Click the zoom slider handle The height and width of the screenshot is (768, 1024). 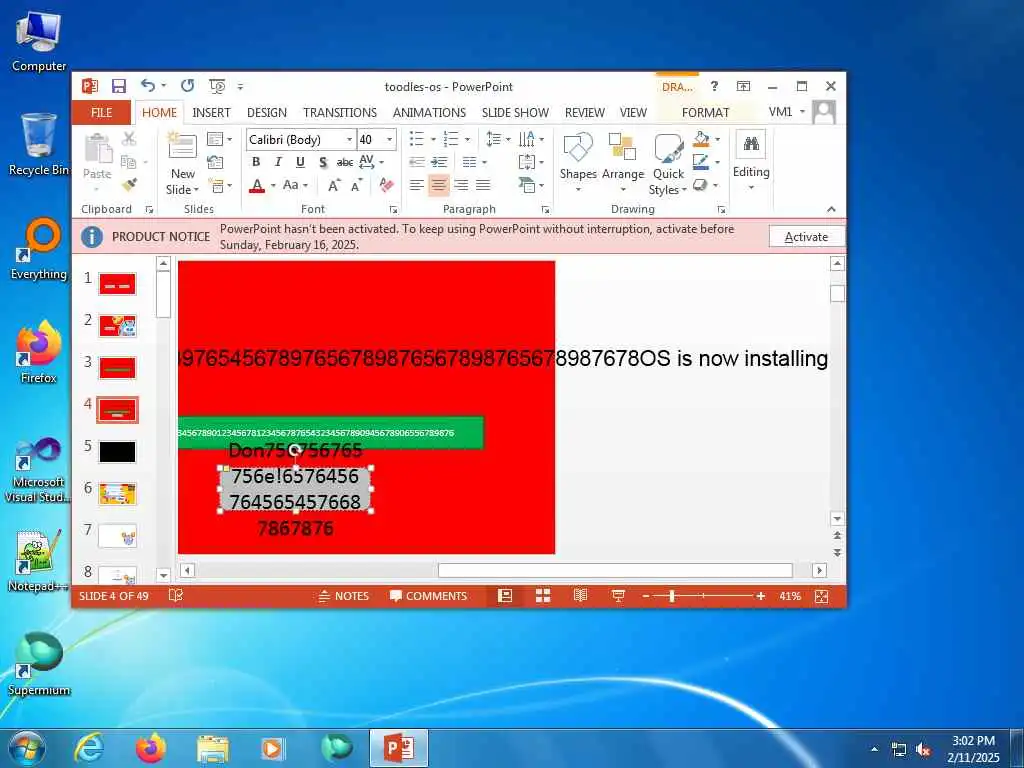coord(672,596)
